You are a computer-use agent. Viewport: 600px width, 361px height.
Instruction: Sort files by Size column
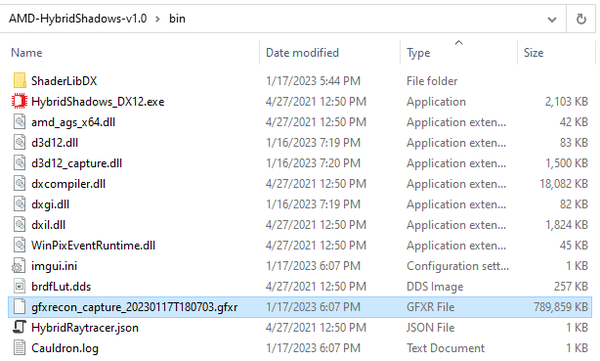pyautogui.click(x=533, y=53)
